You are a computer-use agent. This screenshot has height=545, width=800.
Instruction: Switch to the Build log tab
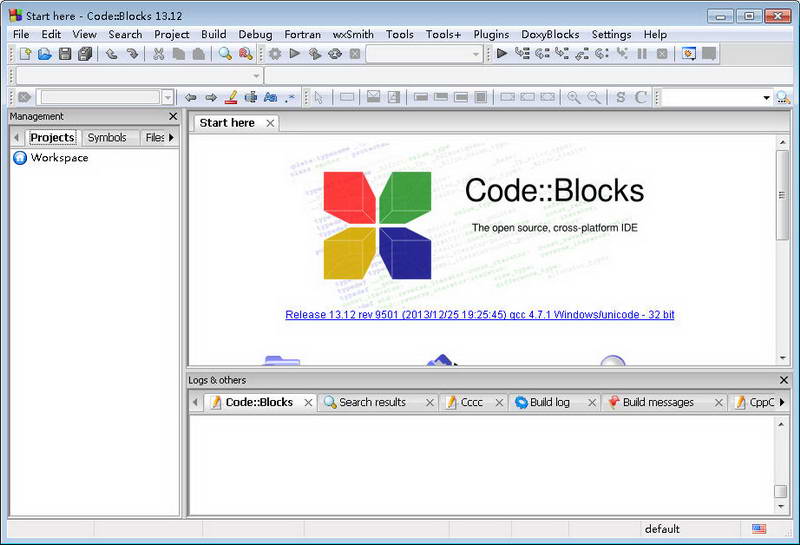click(549, 402)
